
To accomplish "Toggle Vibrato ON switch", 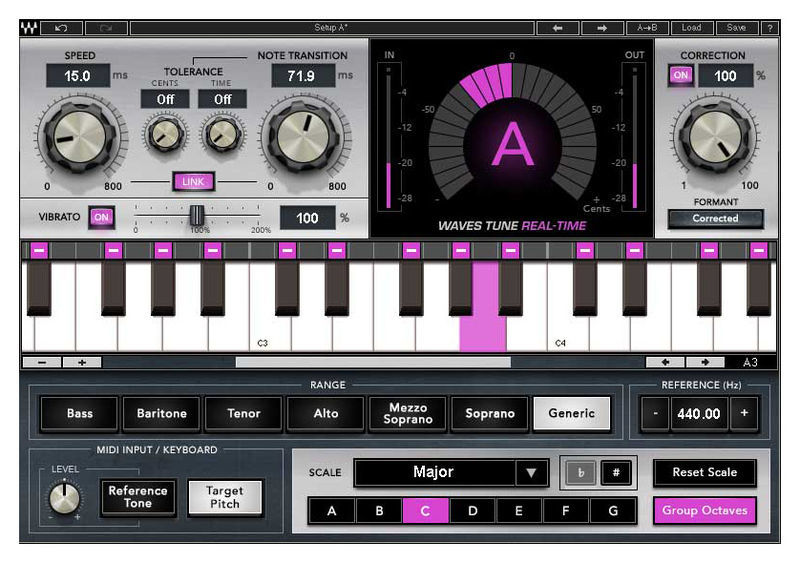I will point(101,217).
